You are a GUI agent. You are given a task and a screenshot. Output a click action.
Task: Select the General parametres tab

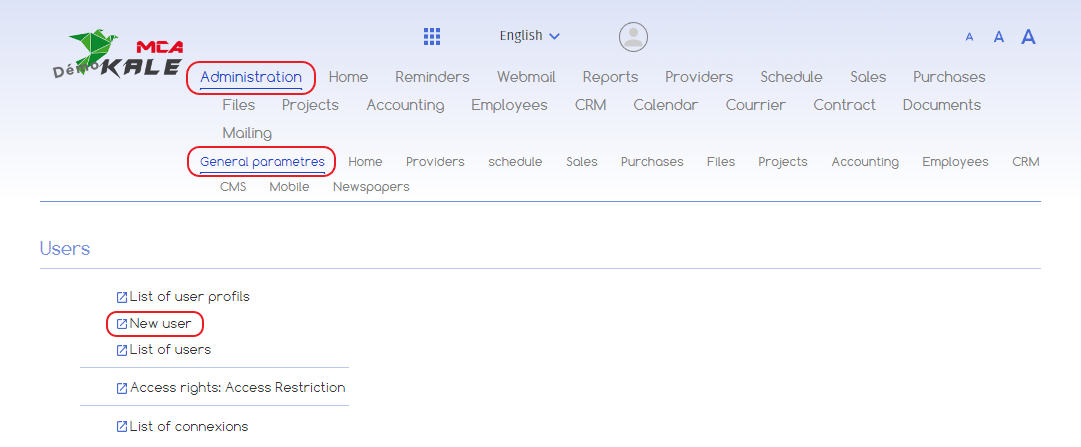262,161
